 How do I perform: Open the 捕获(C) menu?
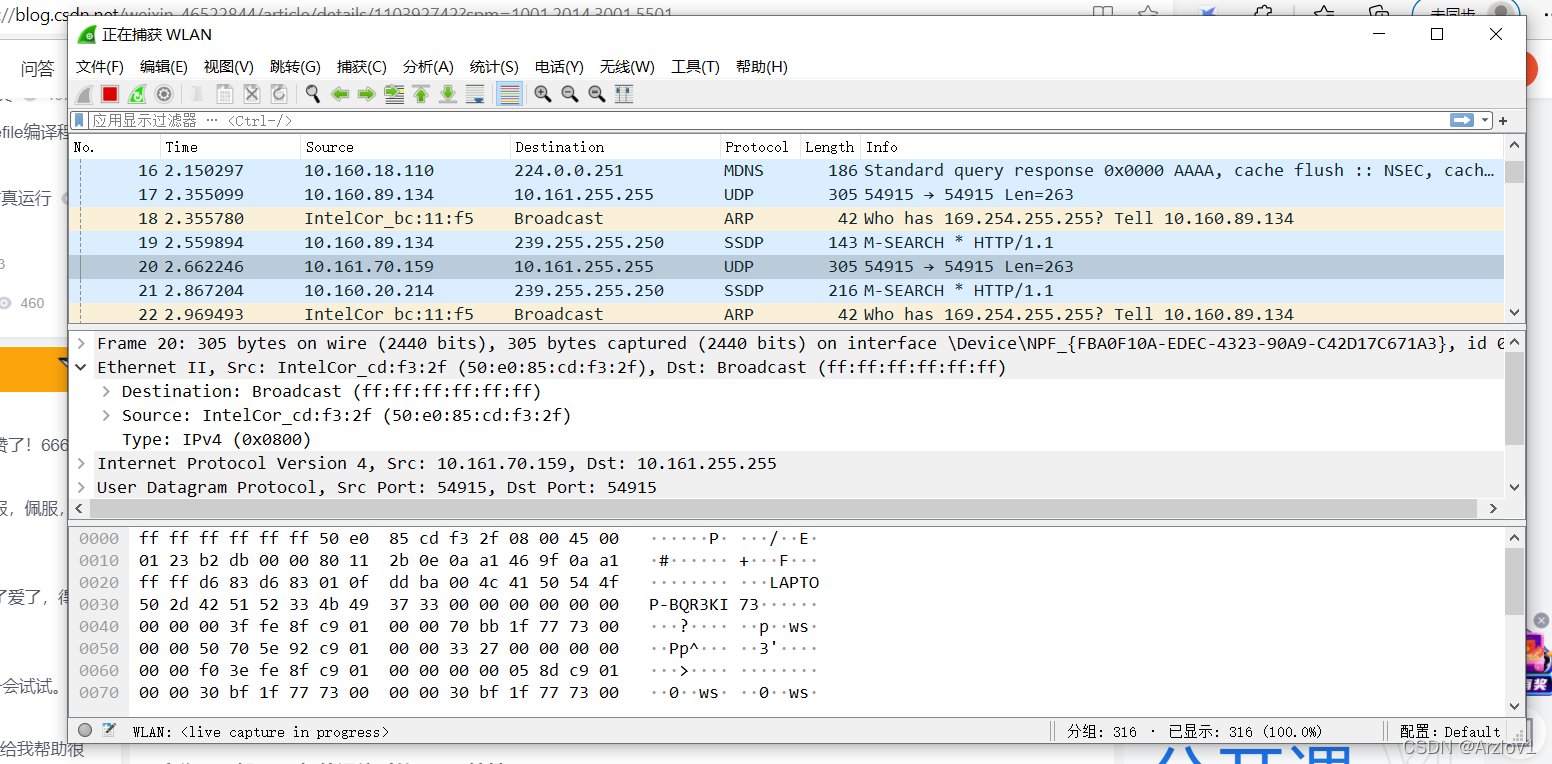(362, 66)
